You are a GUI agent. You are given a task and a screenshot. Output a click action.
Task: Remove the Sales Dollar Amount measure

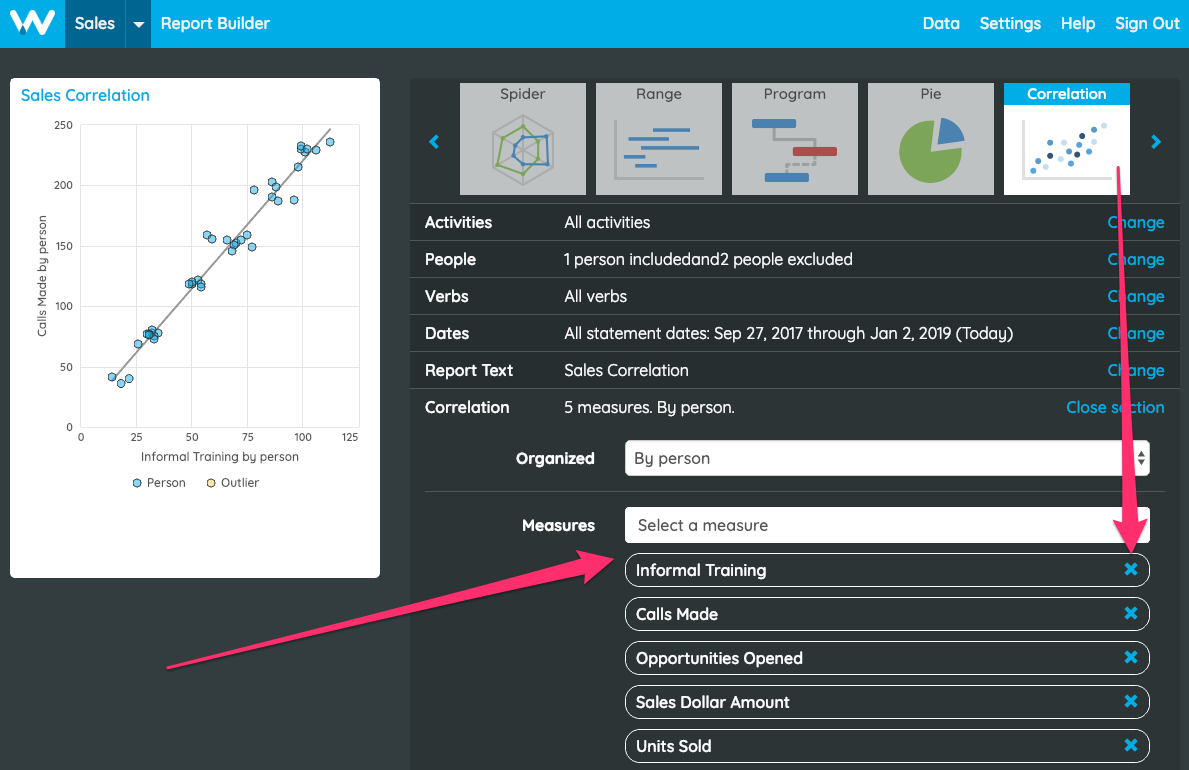[x=1131, y=701]
